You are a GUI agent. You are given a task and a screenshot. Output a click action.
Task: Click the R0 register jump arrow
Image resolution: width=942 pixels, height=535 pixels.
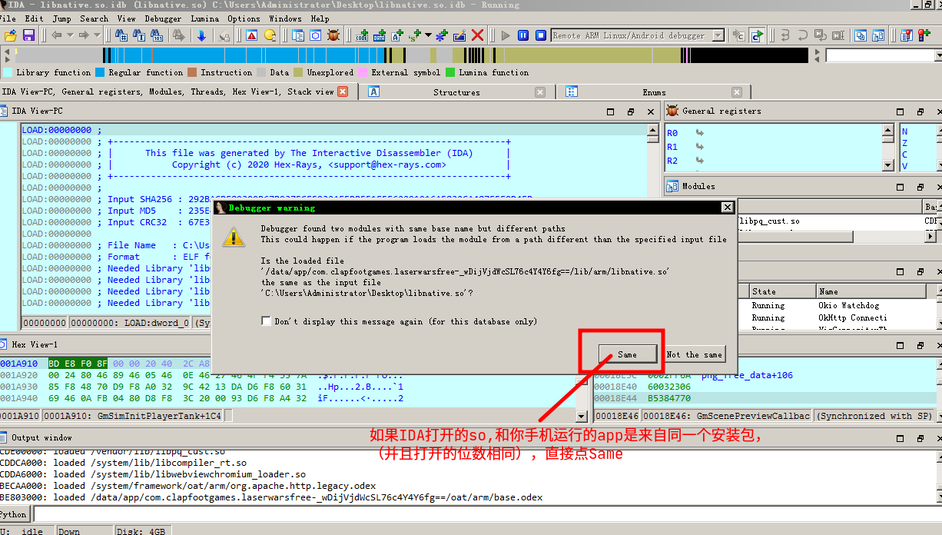pos(700,133)
